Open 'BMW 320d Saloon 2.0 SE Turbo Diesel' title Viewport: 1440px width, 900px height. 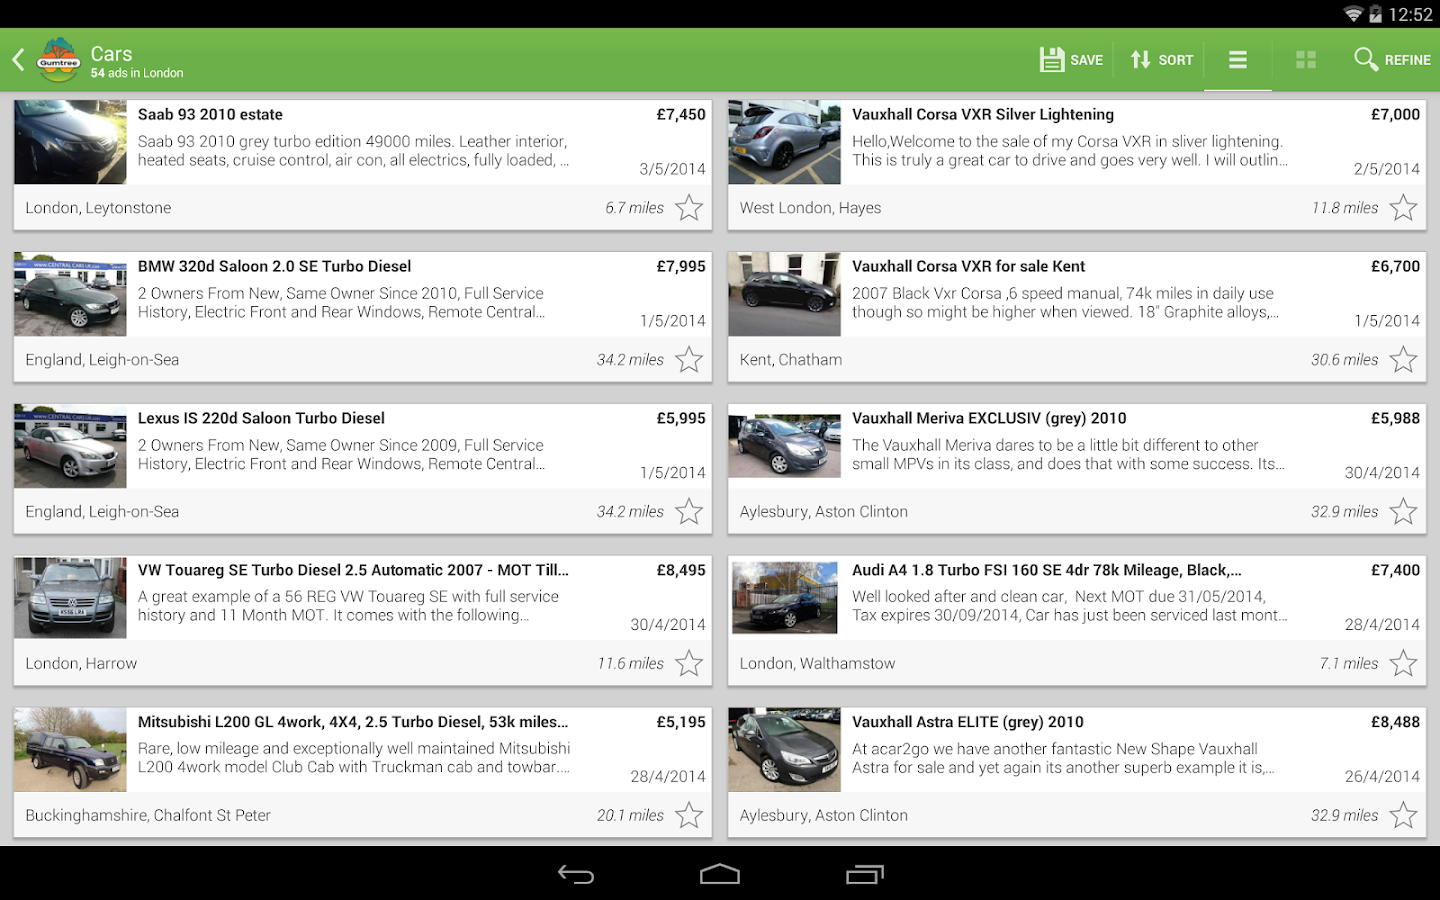[x=275, y=267]
